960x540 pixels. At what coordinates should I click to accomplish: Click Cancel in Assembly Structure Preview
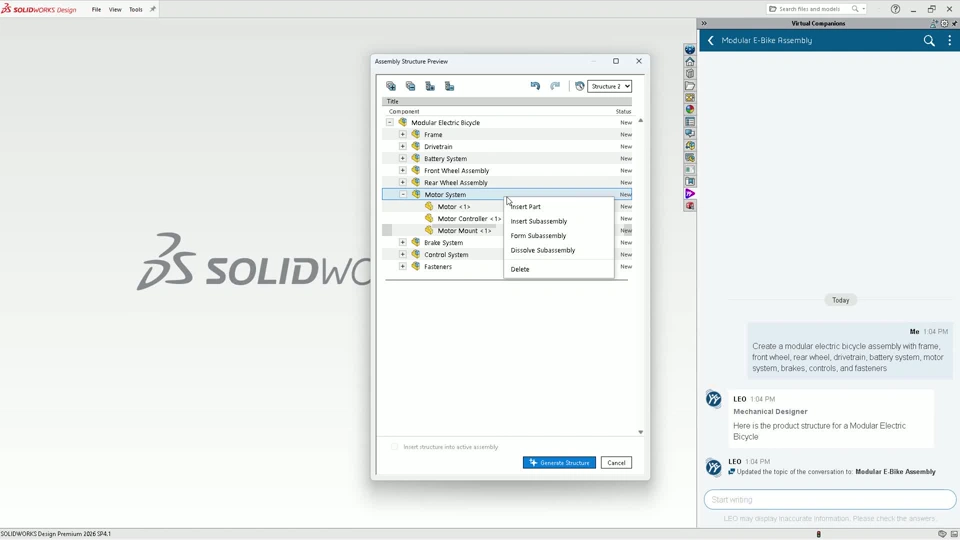coord(616,463)
